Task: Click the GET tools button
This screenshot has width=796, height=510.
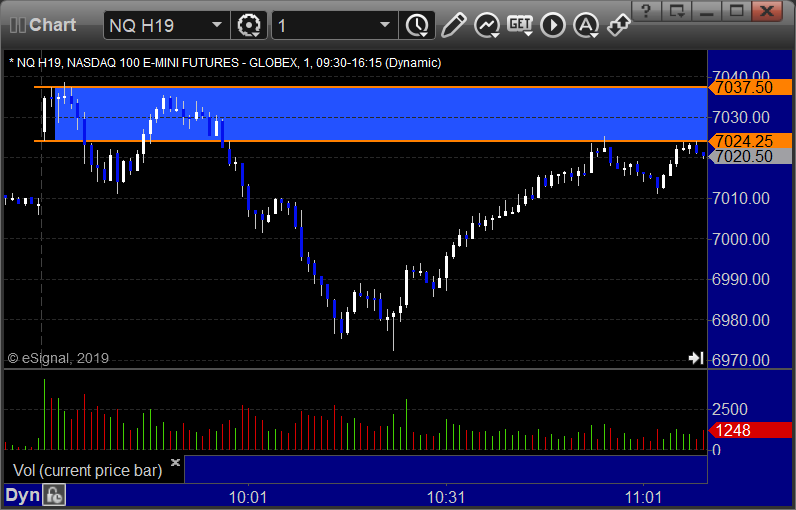Action: [520, 25]
